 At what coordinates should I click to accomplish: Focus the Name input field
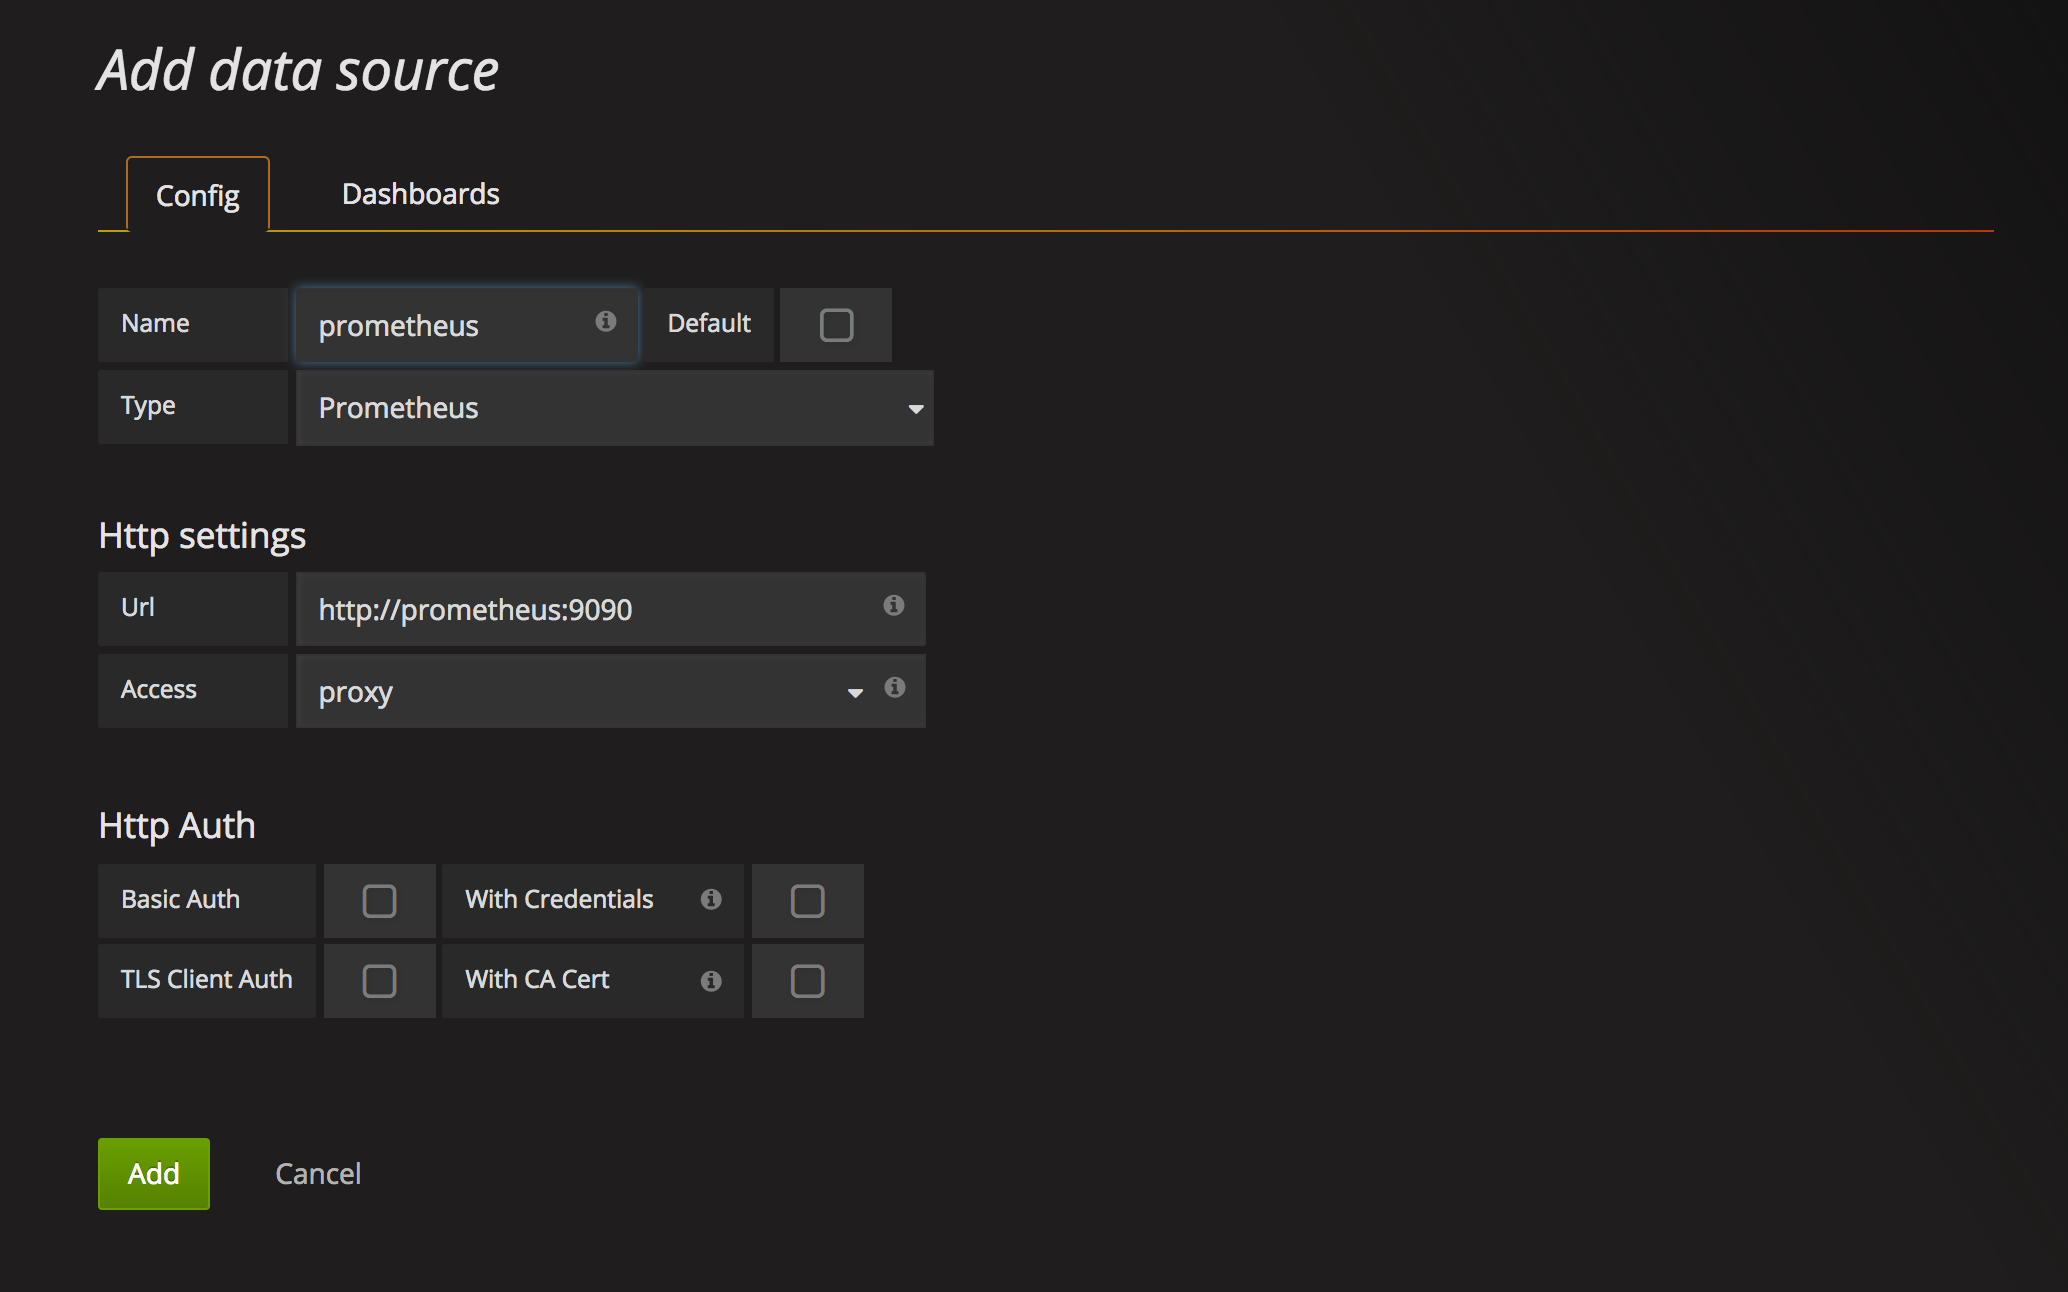tap(450, 326)
